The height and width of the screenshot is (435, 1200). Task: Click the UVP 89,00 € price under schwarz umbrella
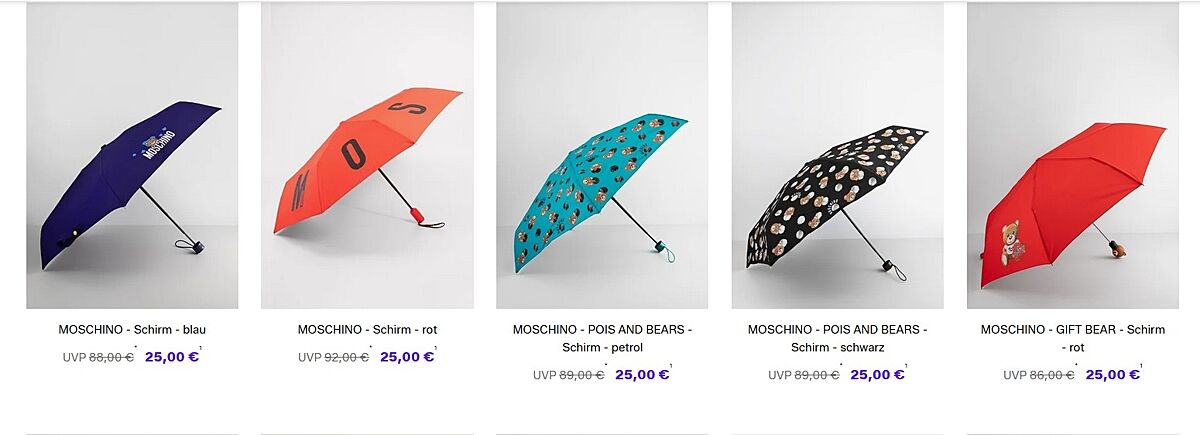tap(804, 375)
